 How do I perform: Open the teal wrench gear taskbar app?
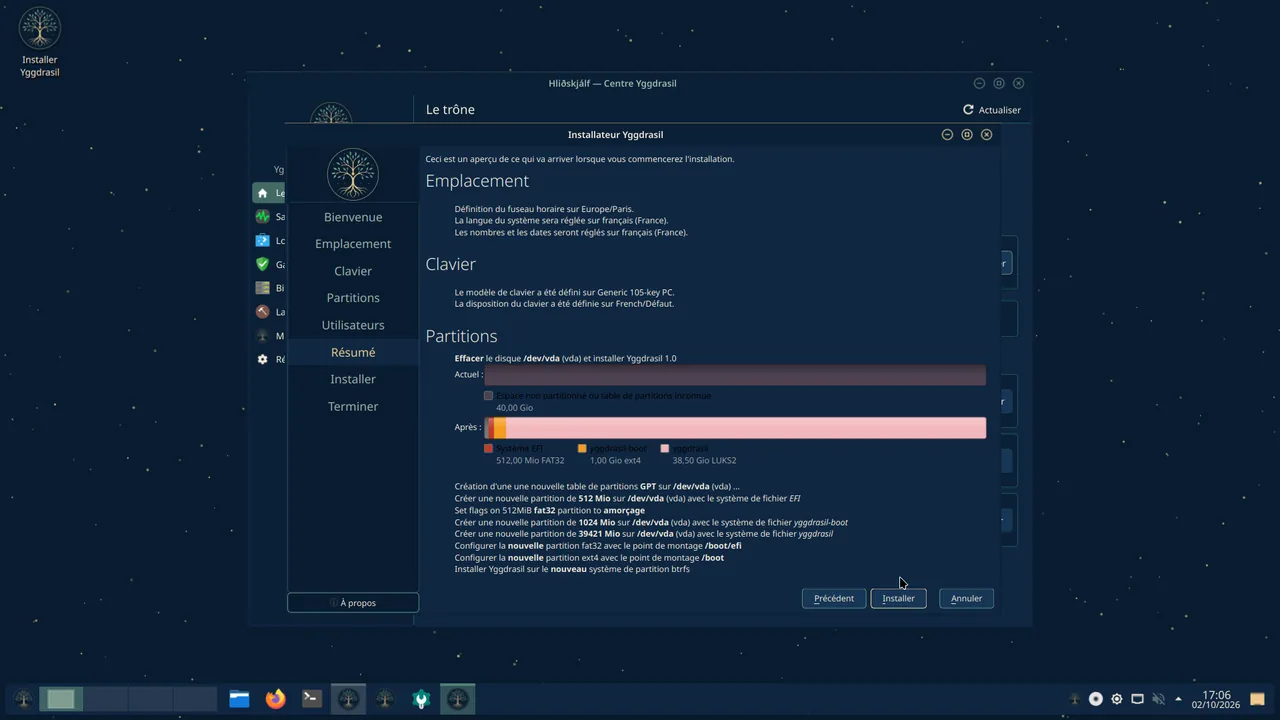click(421, 699)
